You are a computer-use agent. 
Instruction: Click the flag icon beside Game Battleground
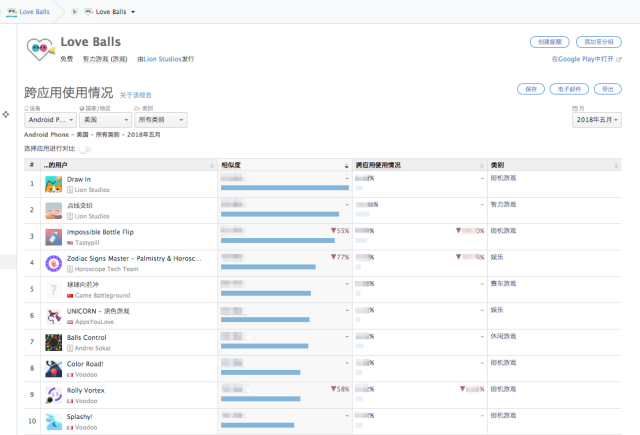coord(70,296)
